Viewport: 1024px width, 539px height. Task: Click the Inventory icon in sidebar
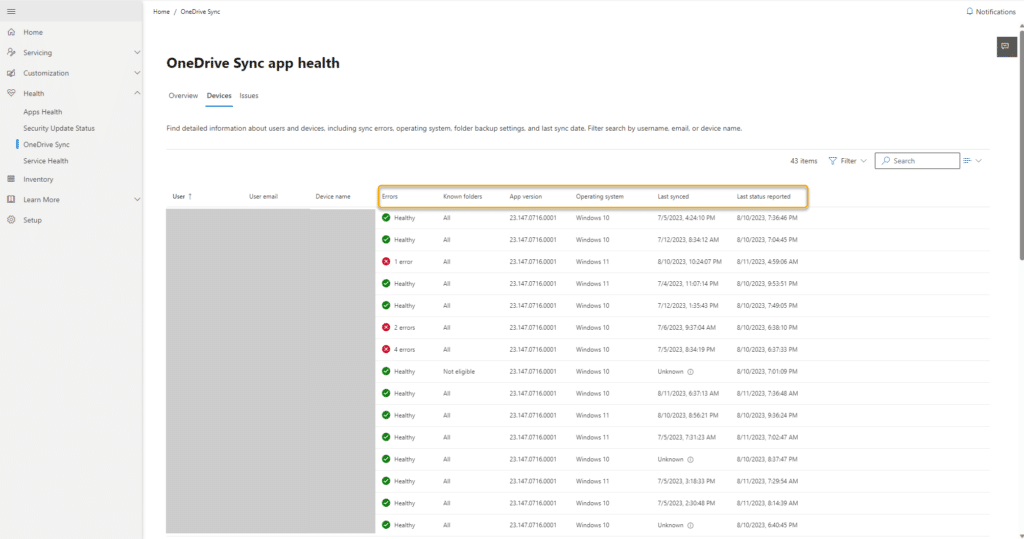11,179
